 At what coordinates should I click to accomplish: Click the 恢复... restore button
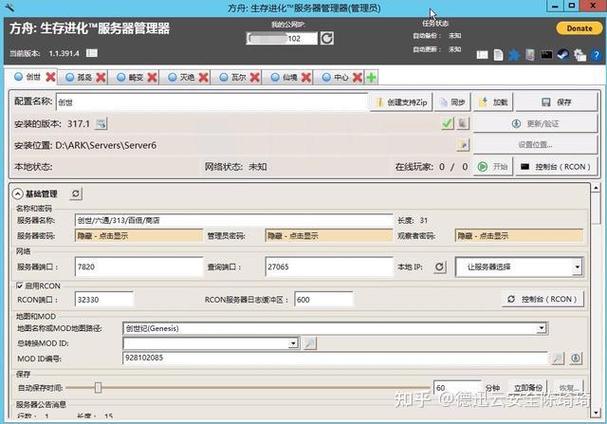tap(568, 388)
